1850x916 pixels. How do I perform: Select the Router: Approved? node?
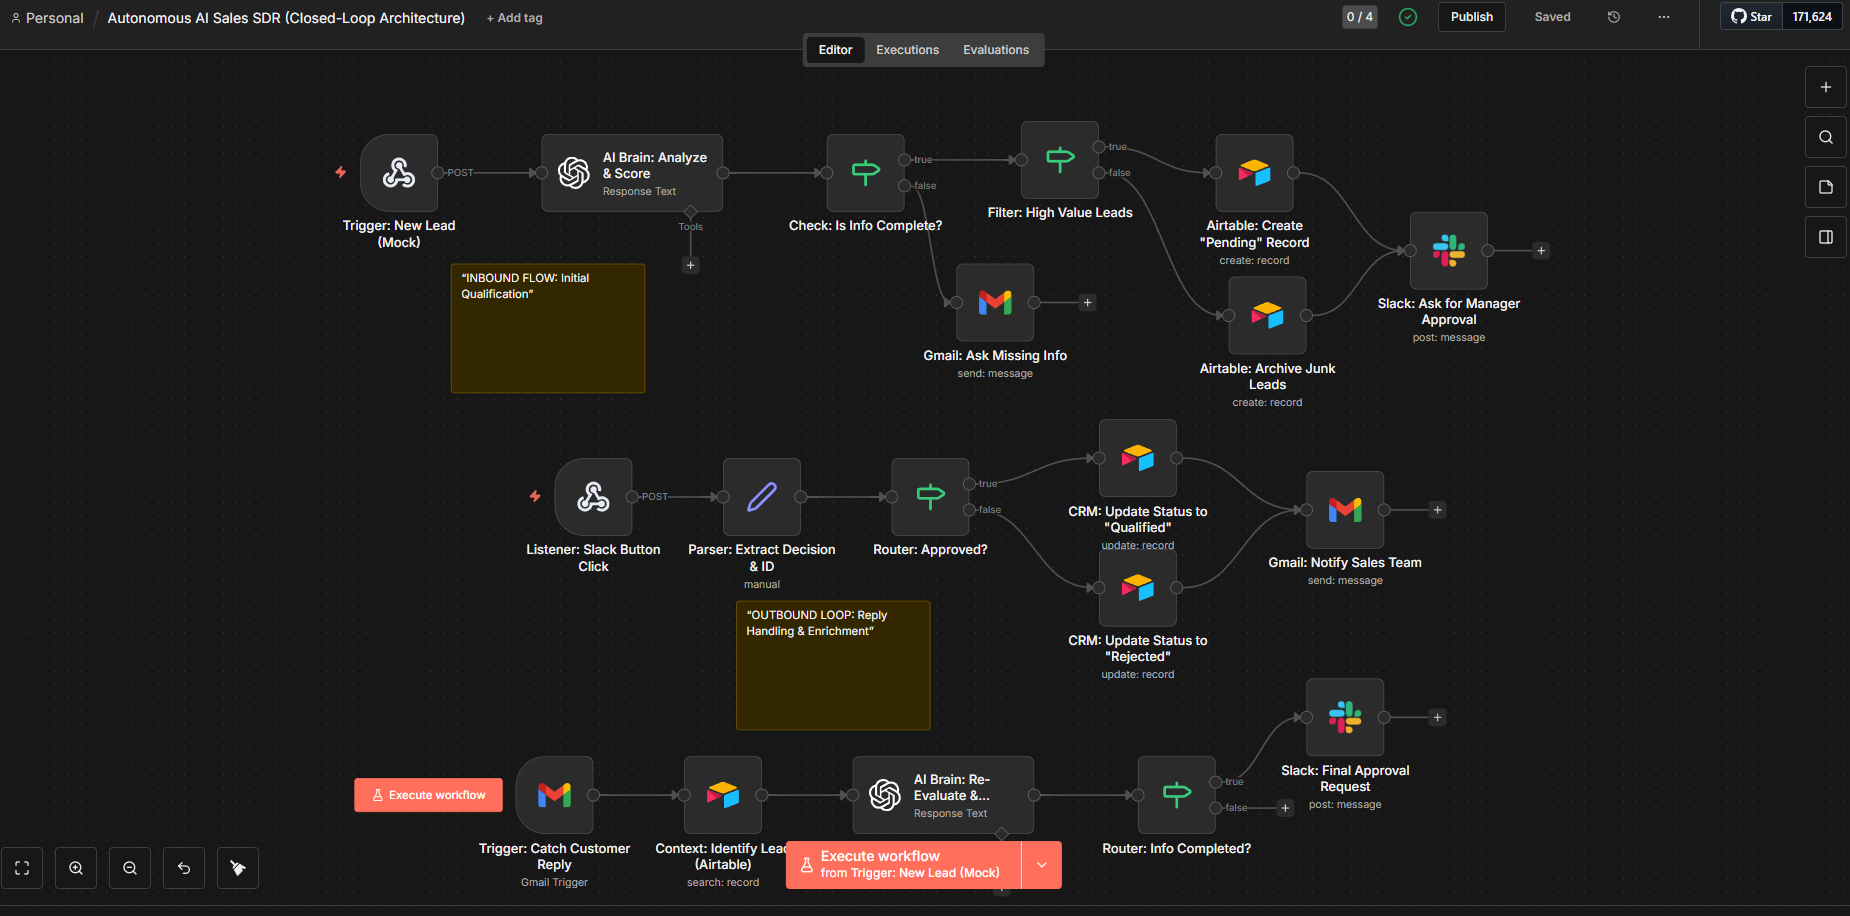[930, 497]
